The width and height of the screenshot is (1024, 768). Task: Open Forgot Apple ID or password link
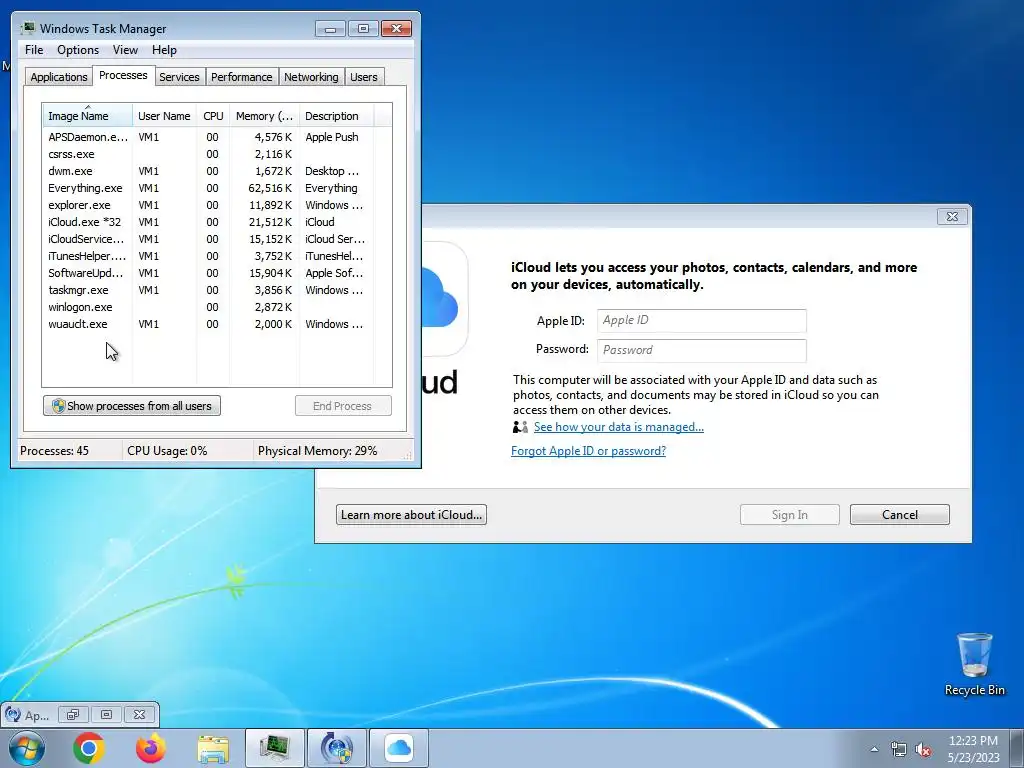[x=588, y=451]
